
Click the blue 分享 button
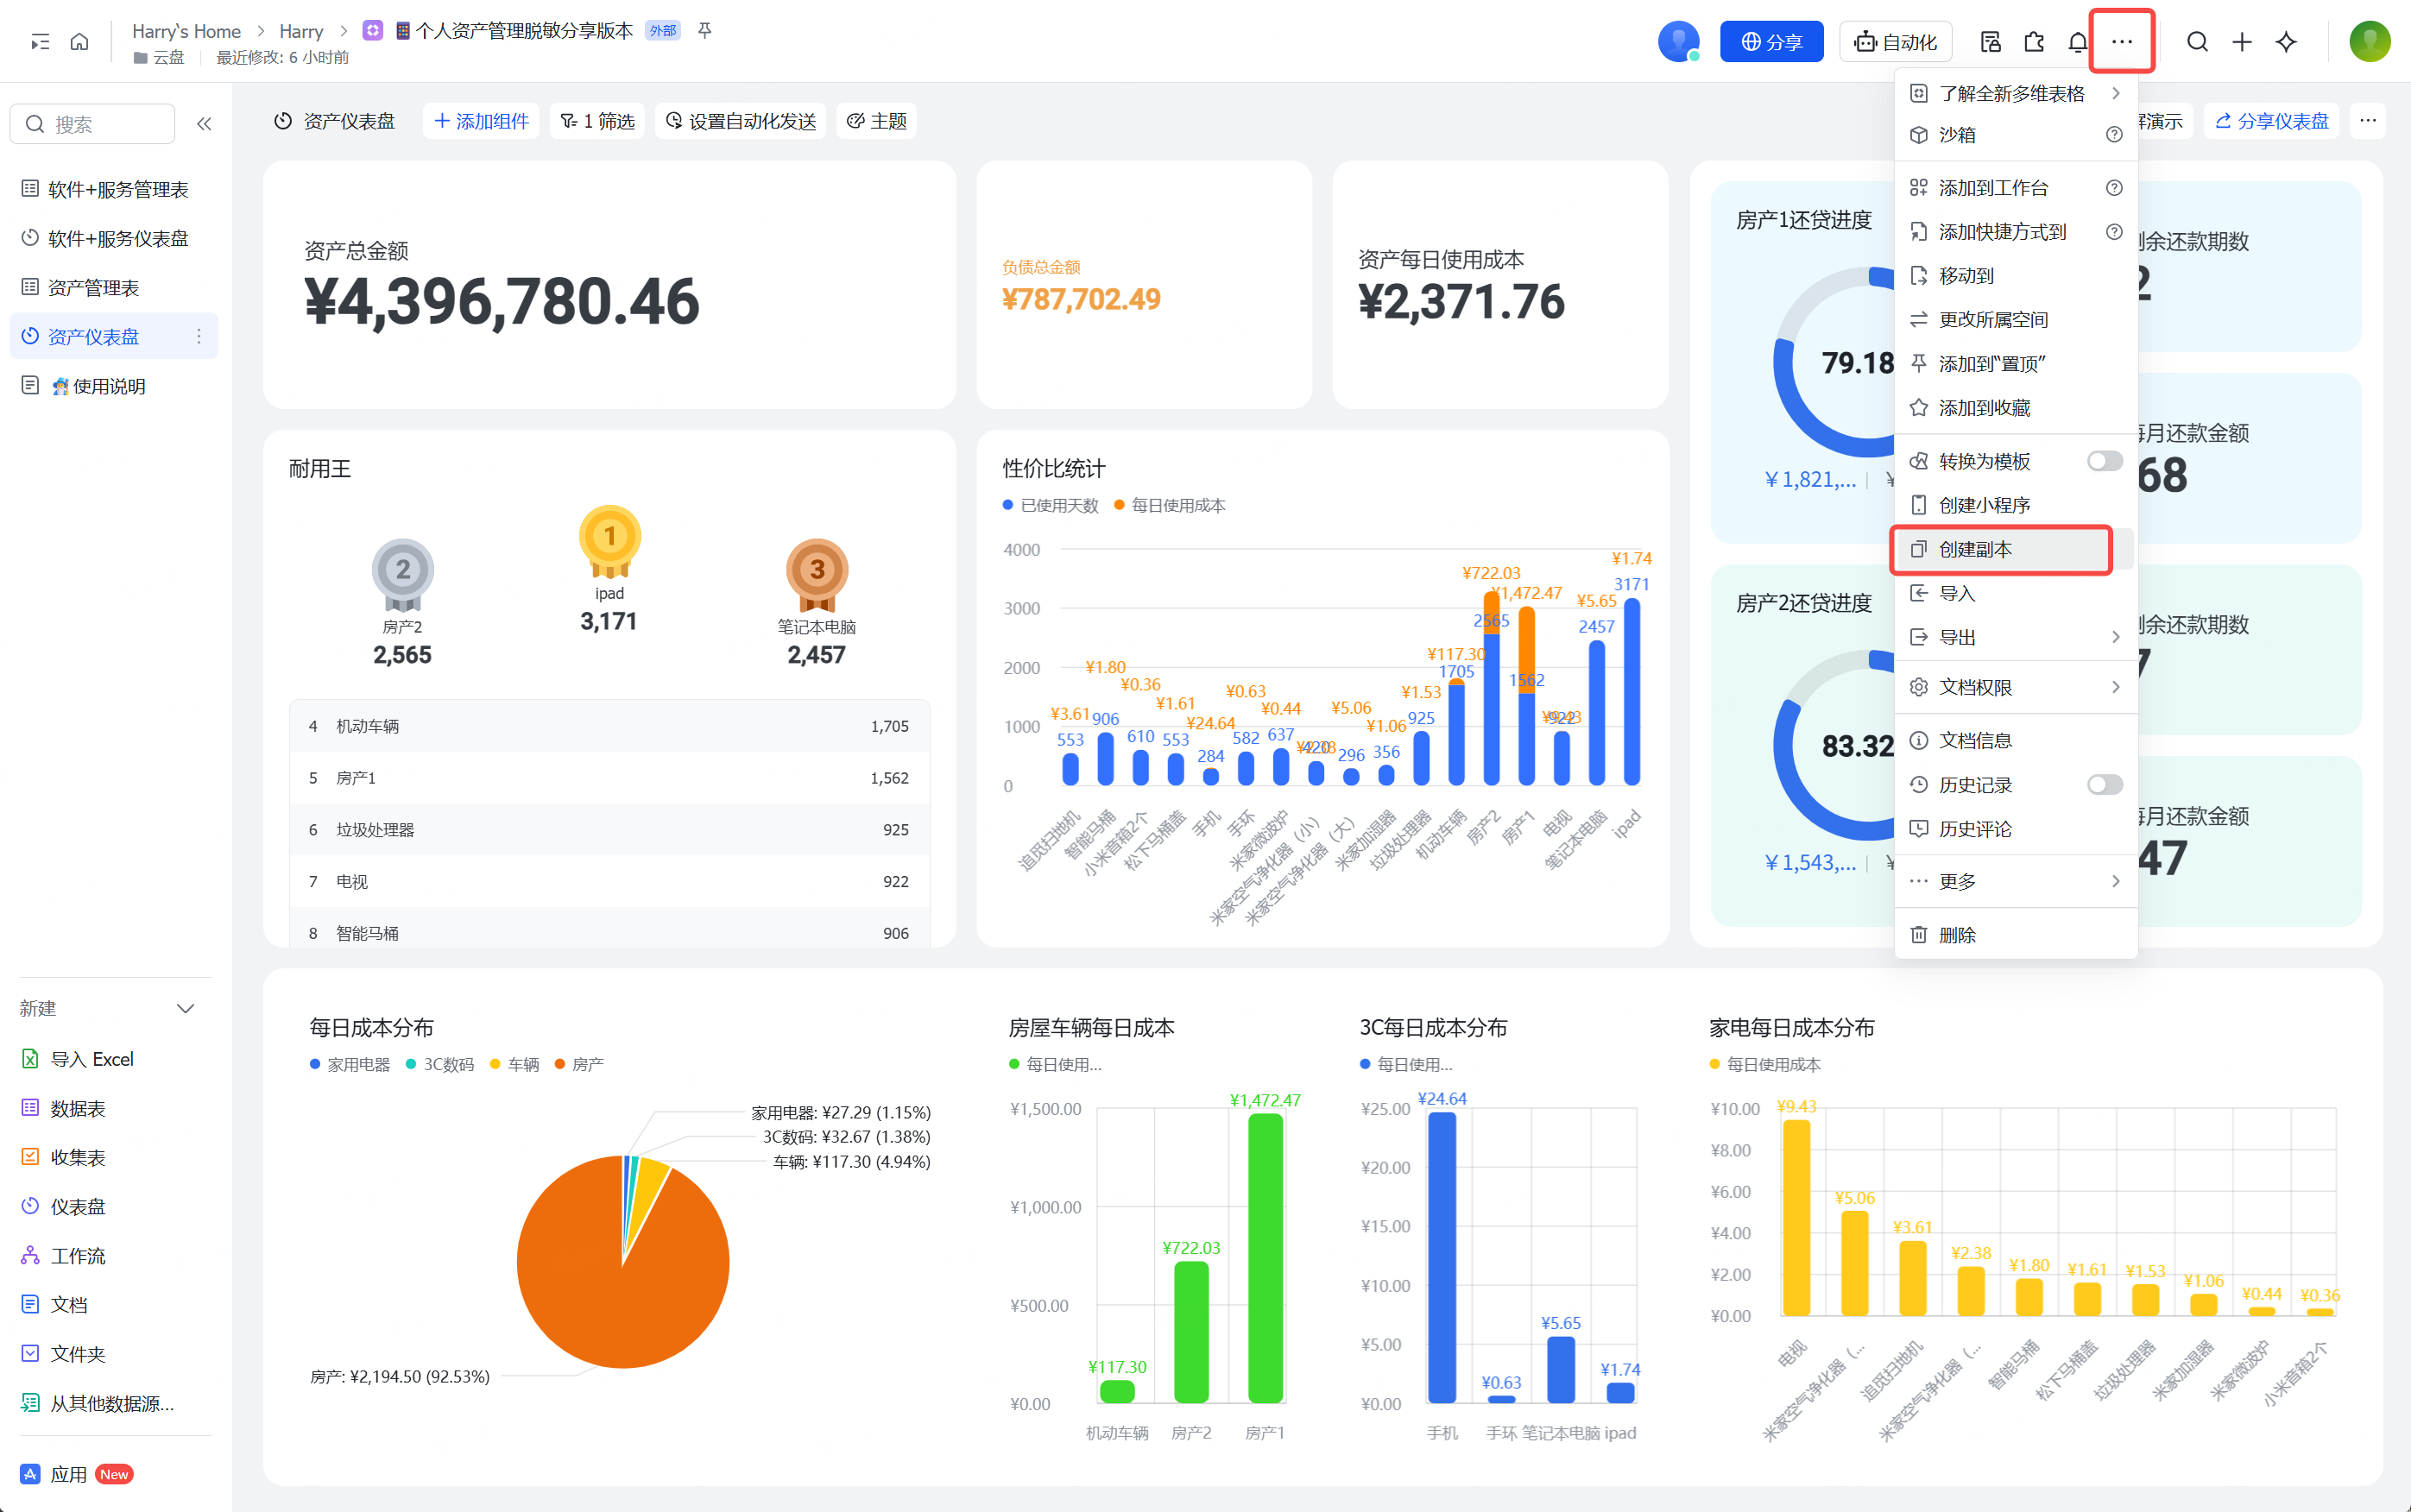[x=1771, y=42]
